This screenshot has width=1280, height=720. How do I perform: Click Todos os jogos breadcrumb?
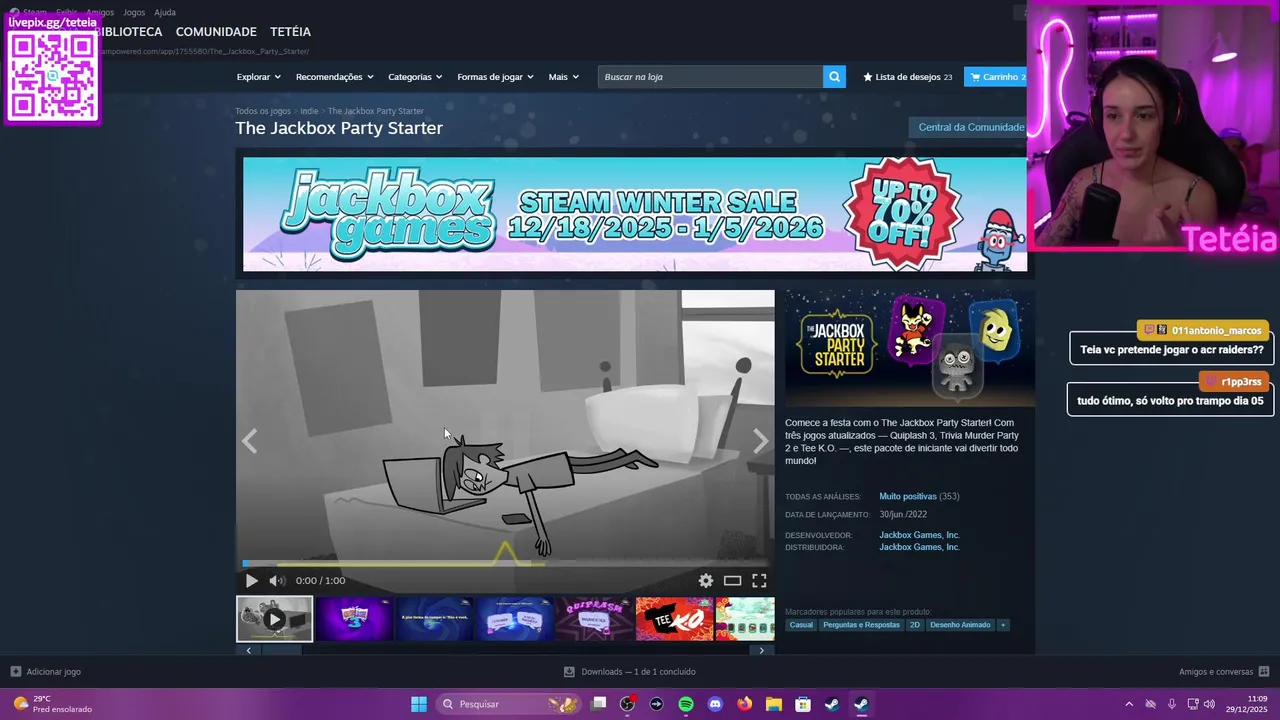(x=263, y=111)
